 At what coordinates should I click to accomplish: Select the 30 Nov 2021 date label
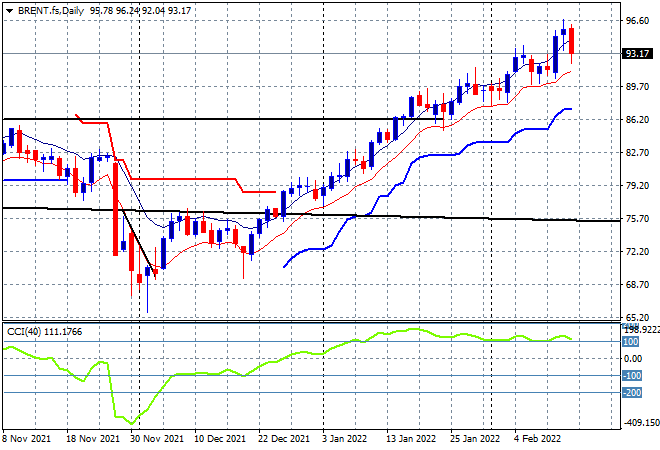click(157, 439)
